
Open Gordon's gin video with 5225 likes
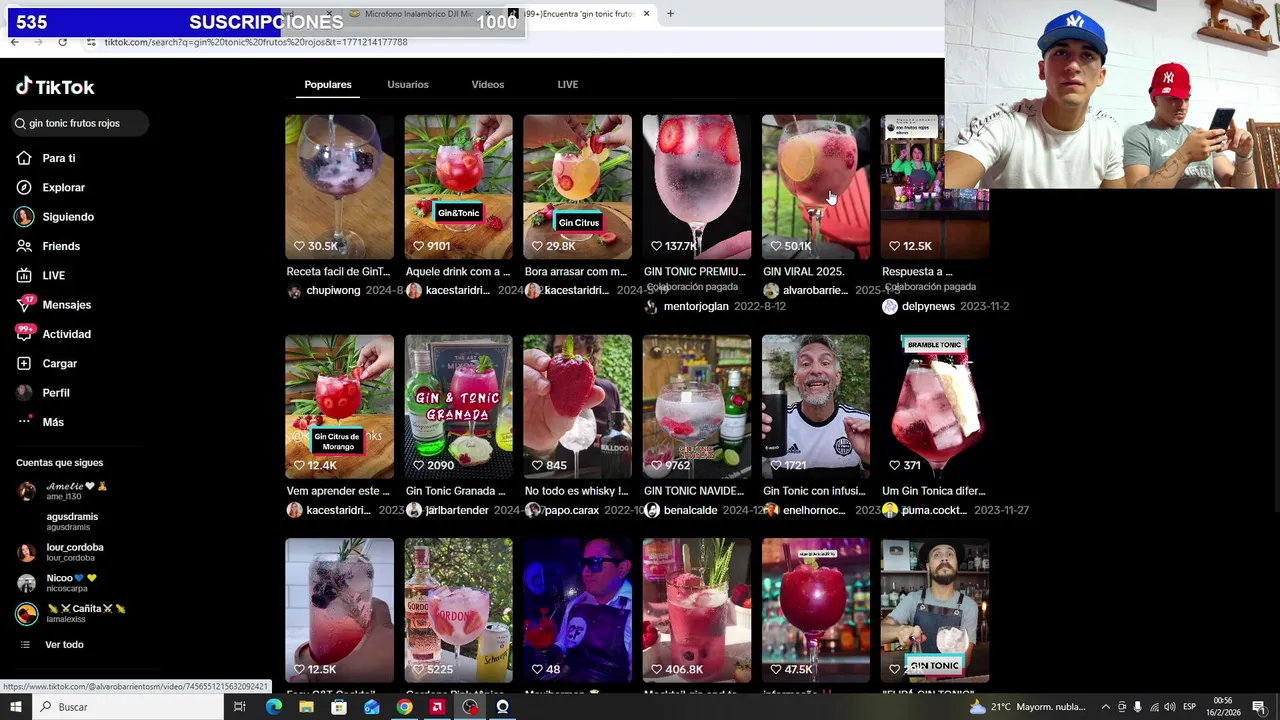click(458, 611)
